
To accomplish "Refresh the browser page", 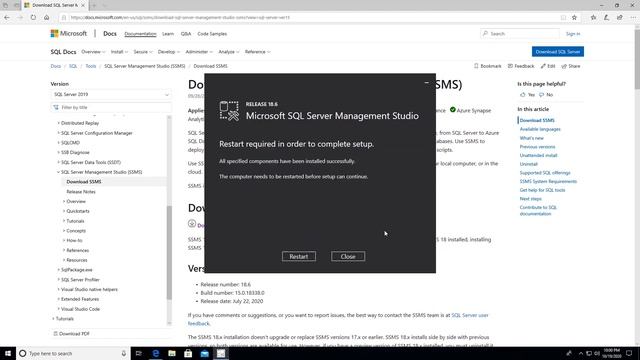I will pos(33,18).
